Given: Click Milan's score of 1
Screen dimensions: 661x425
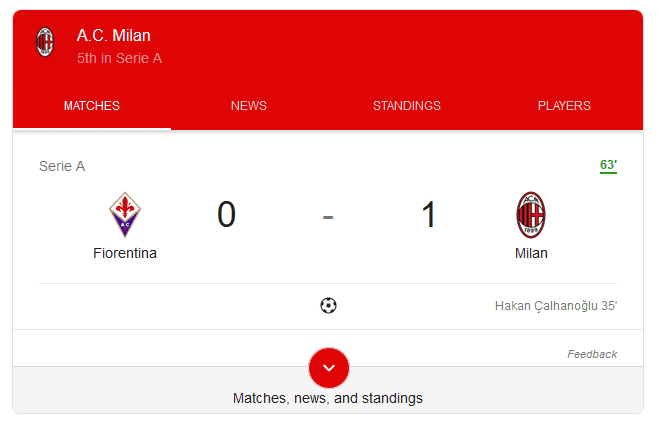Looking at the screenshot, I should [x=429, y=215].
